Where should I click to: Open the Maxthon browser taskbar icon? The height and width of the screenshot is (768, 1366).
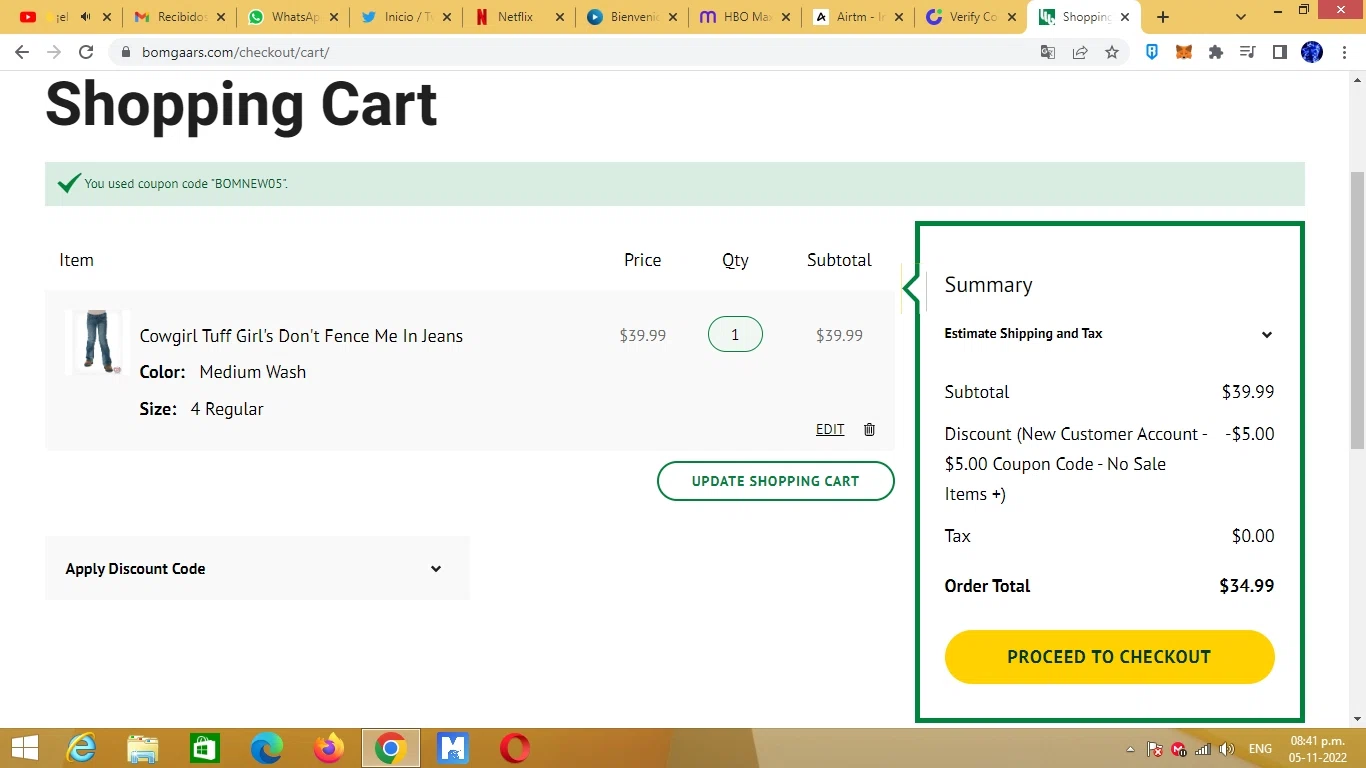(453, 748)
